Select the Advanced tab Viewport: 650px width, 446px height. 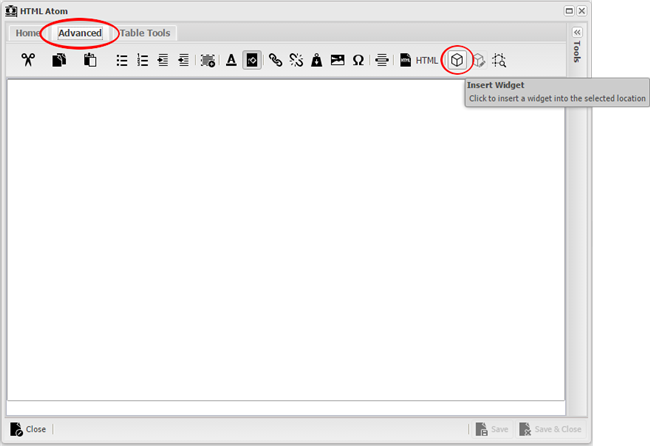click(x=80, y=33)
